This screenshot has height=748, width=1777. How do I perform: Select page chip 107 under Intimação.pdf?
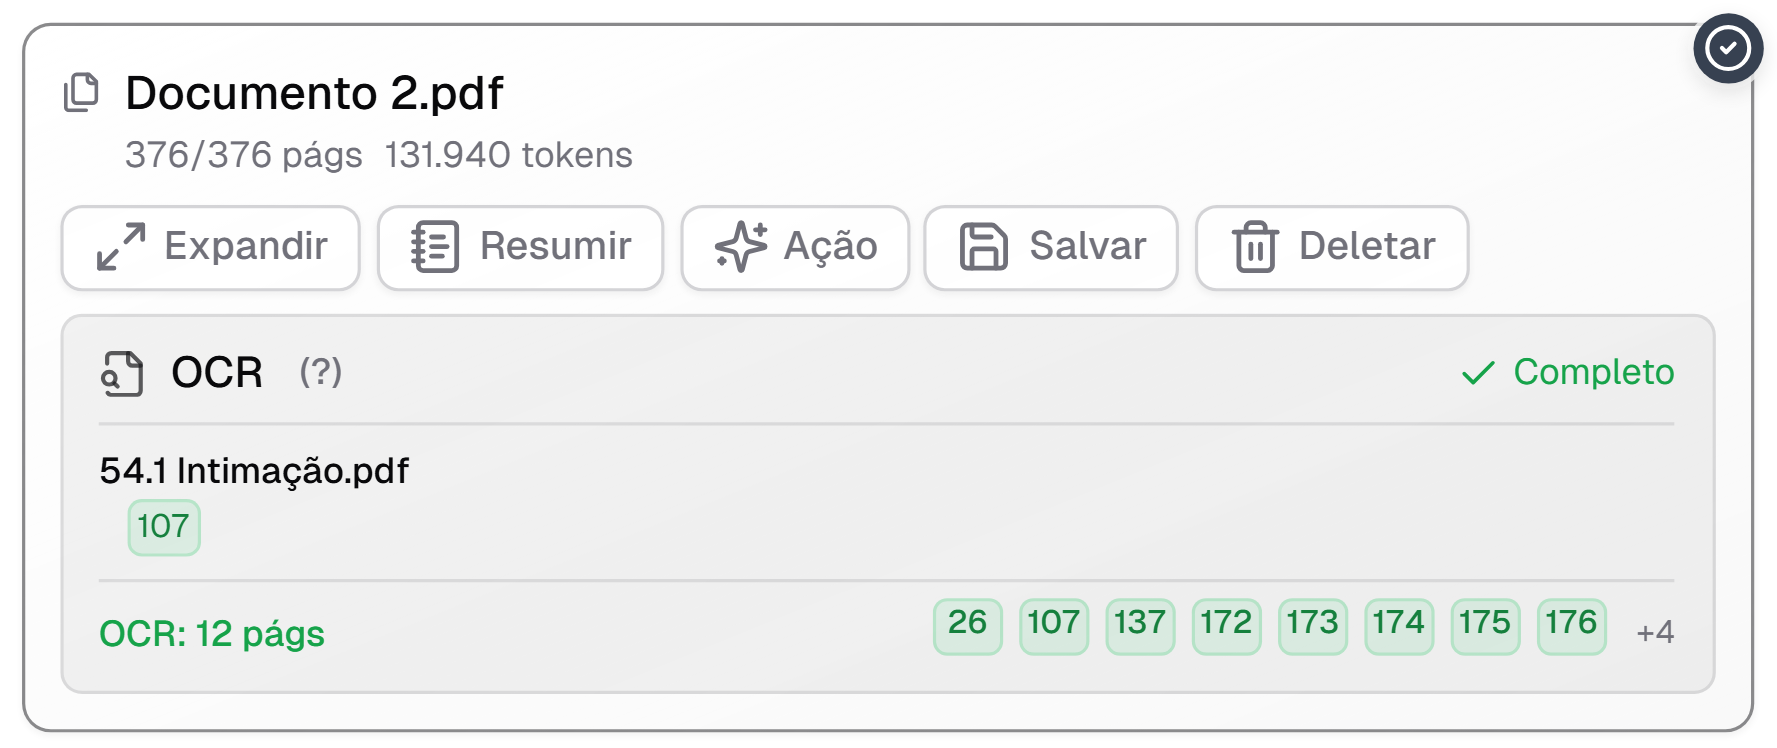[164, 527]
